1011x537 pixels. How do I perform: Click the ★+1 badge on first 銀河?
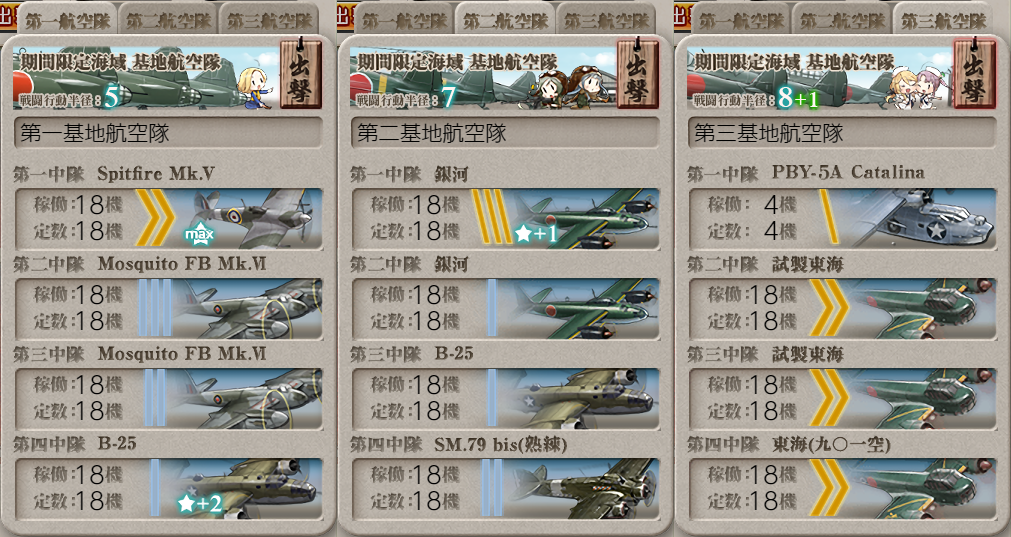click(536, 234)
